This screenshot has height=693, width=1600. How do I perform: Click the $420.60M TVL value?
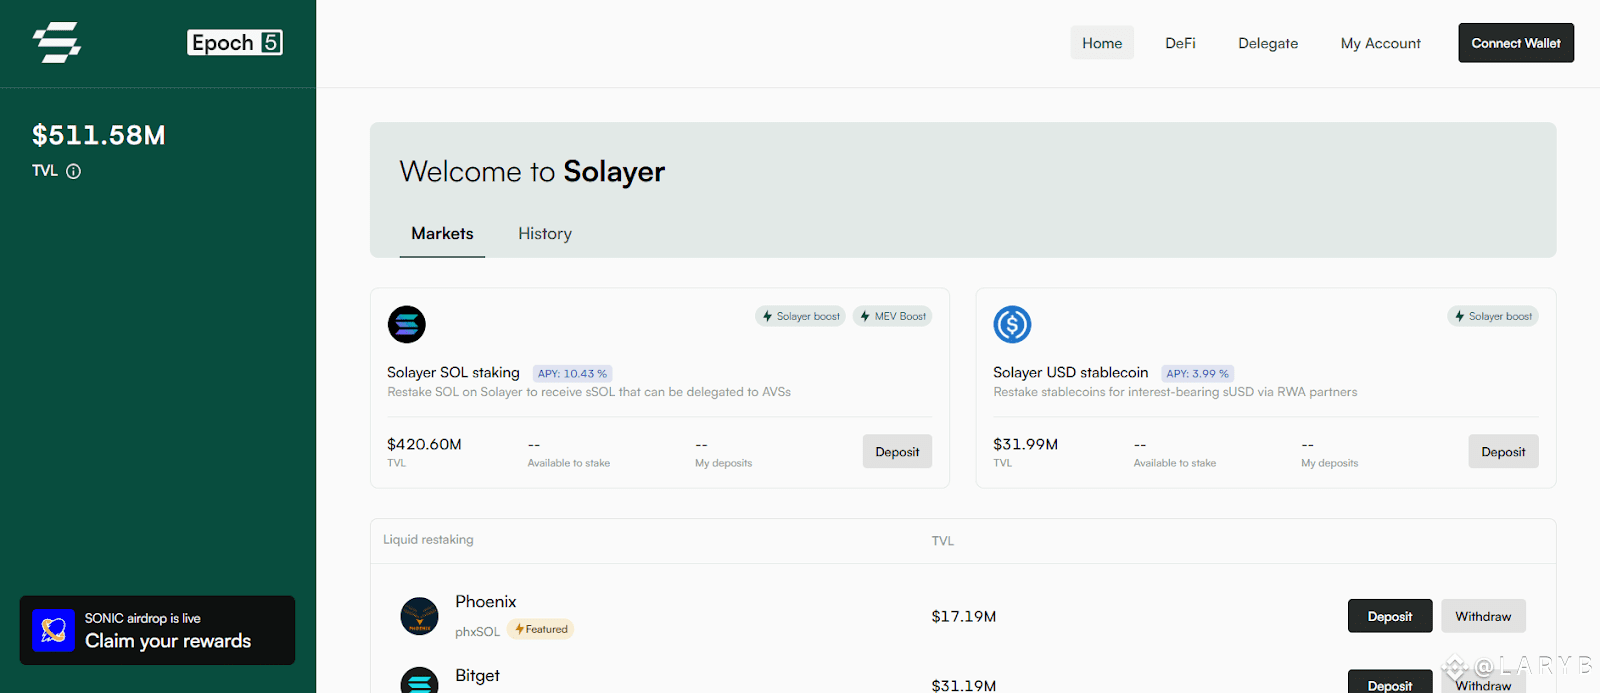[x=424, y=444]
